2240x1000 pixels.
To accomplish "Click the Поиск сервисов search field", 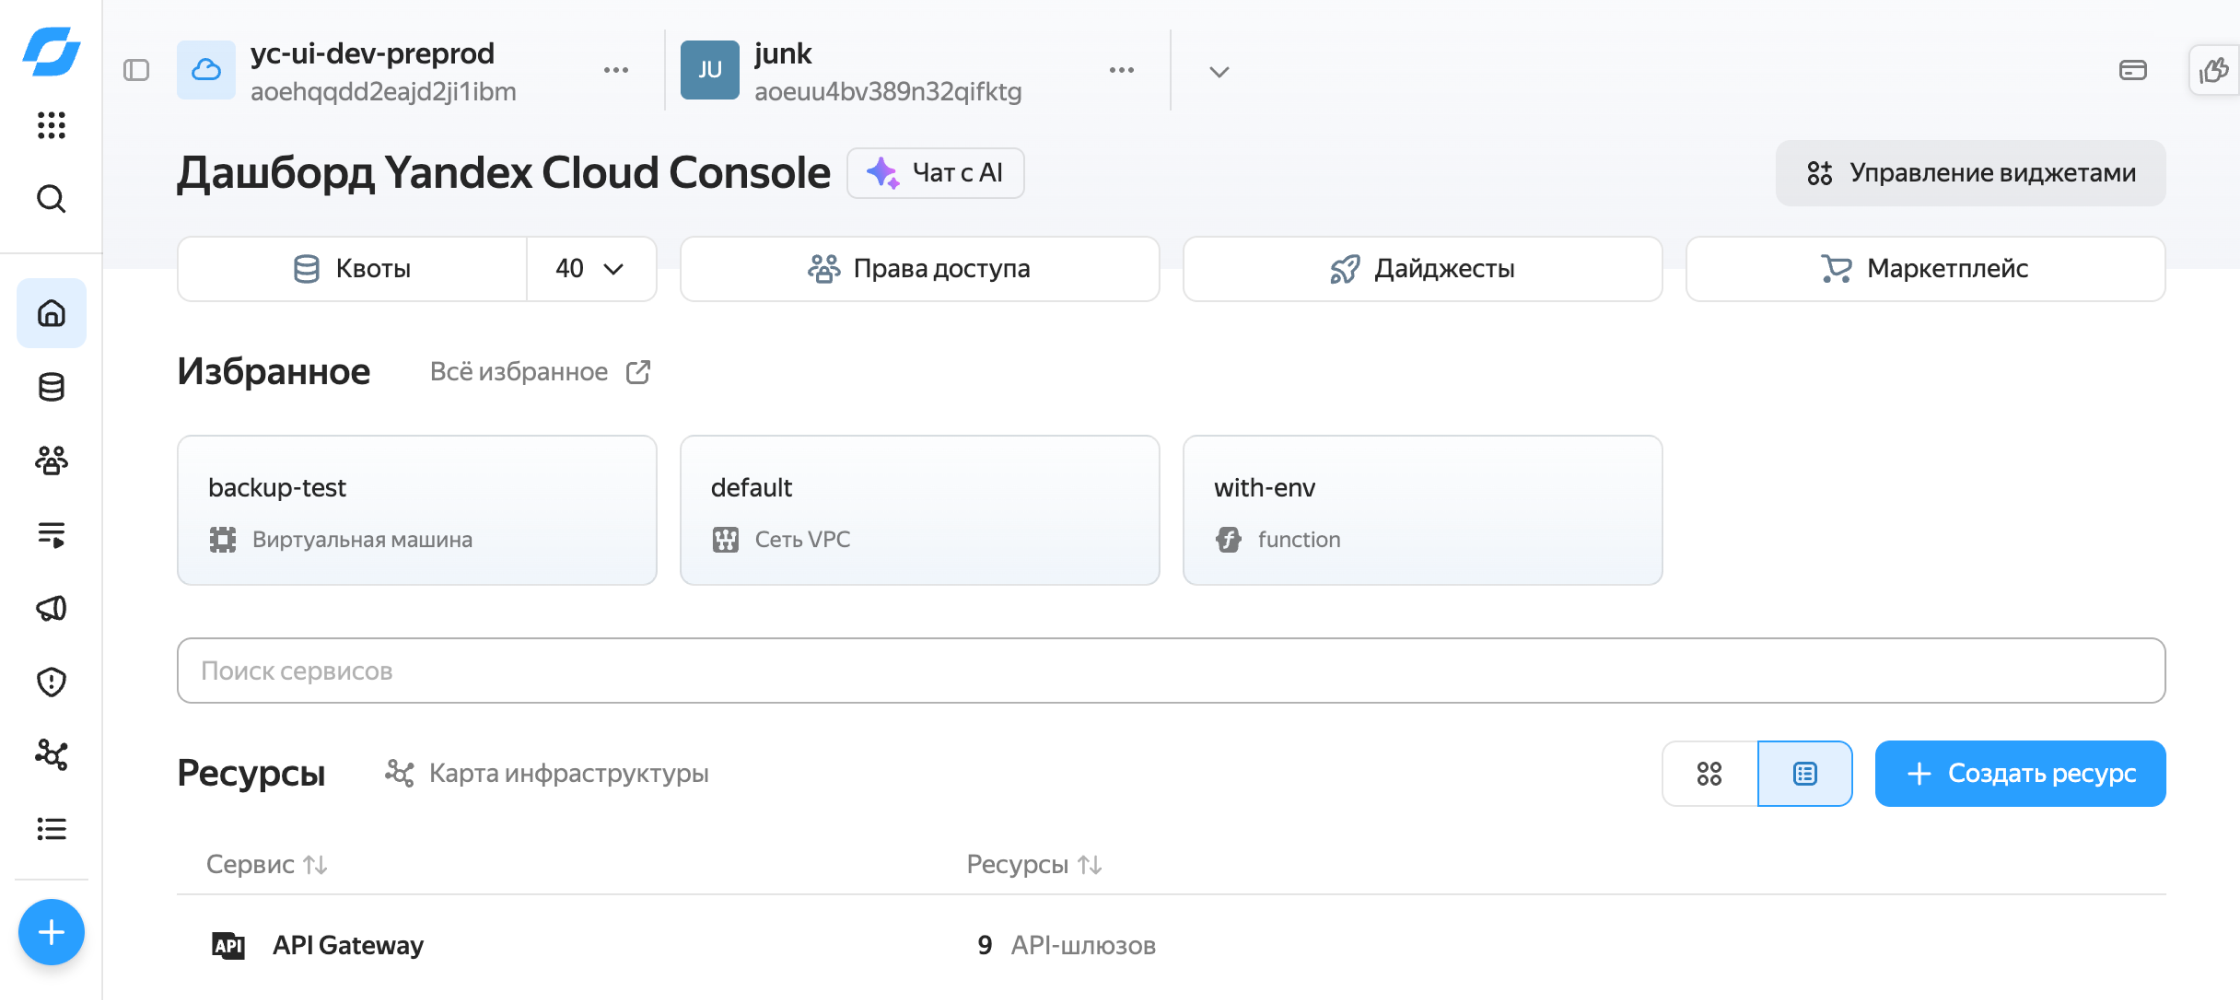I will pos(1171,671).
